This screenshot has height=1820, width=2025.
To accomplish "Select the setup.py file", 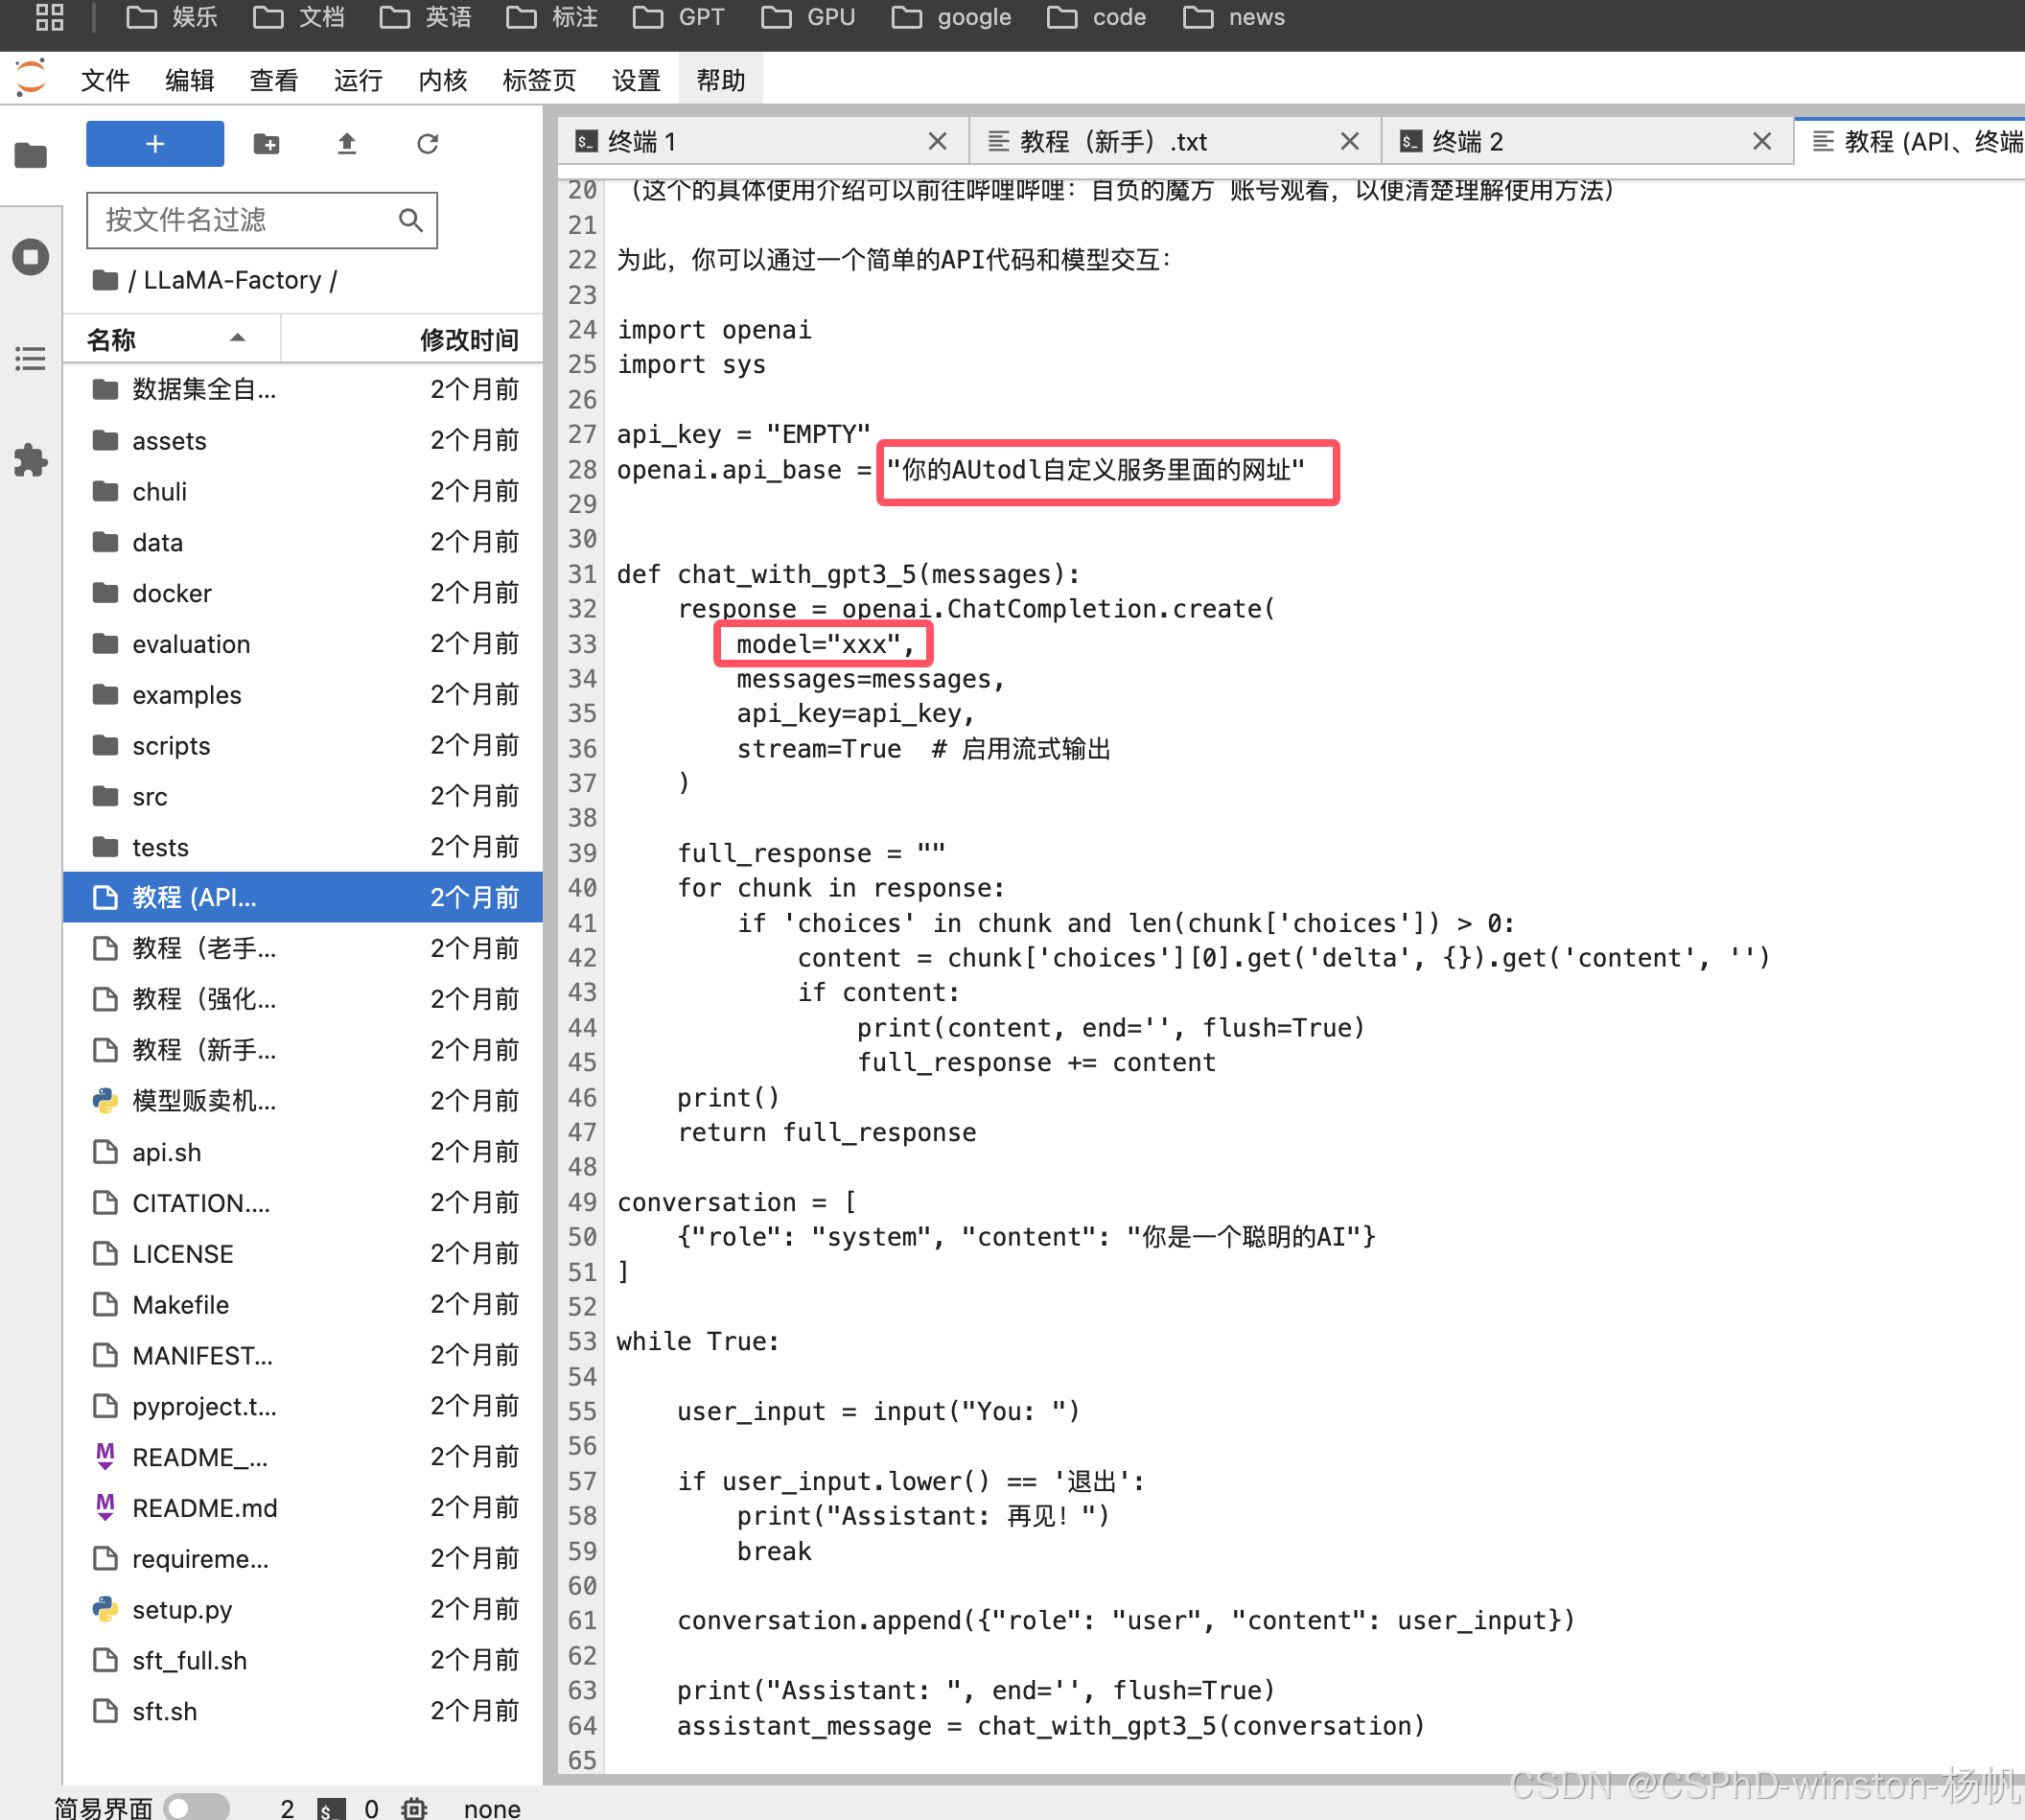I will click(x=182, y=1609).
